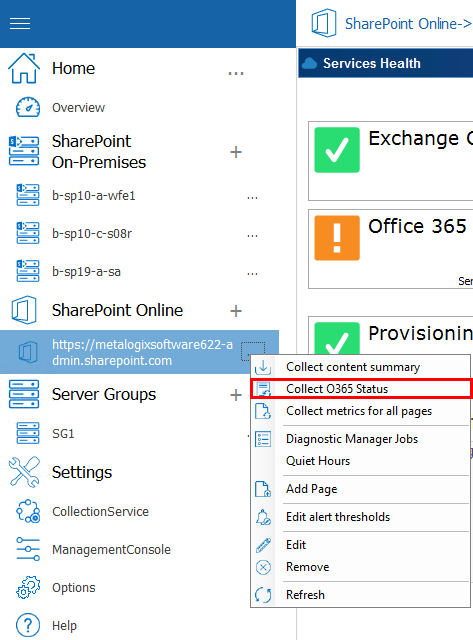Open ellipsis menu for b-sp10-c-s08r

pos(252,236)
